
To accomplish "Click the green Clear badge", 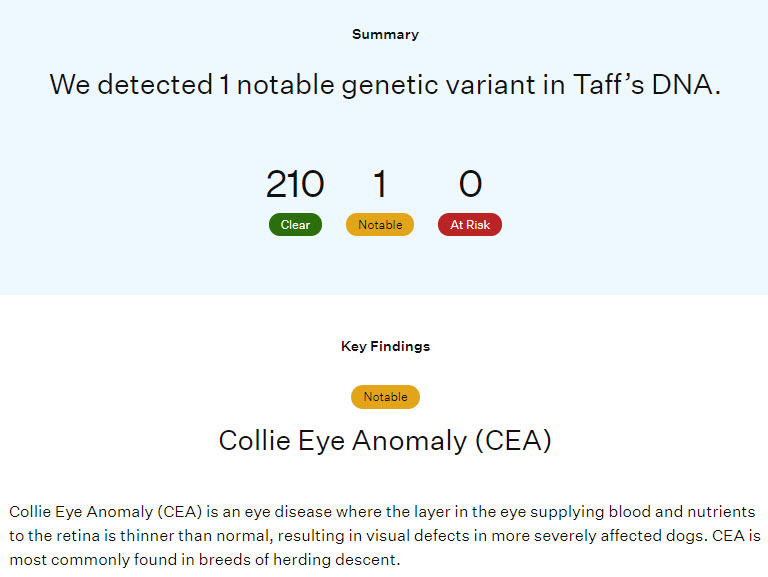I will pyautogui.click(x=295, y=225).
